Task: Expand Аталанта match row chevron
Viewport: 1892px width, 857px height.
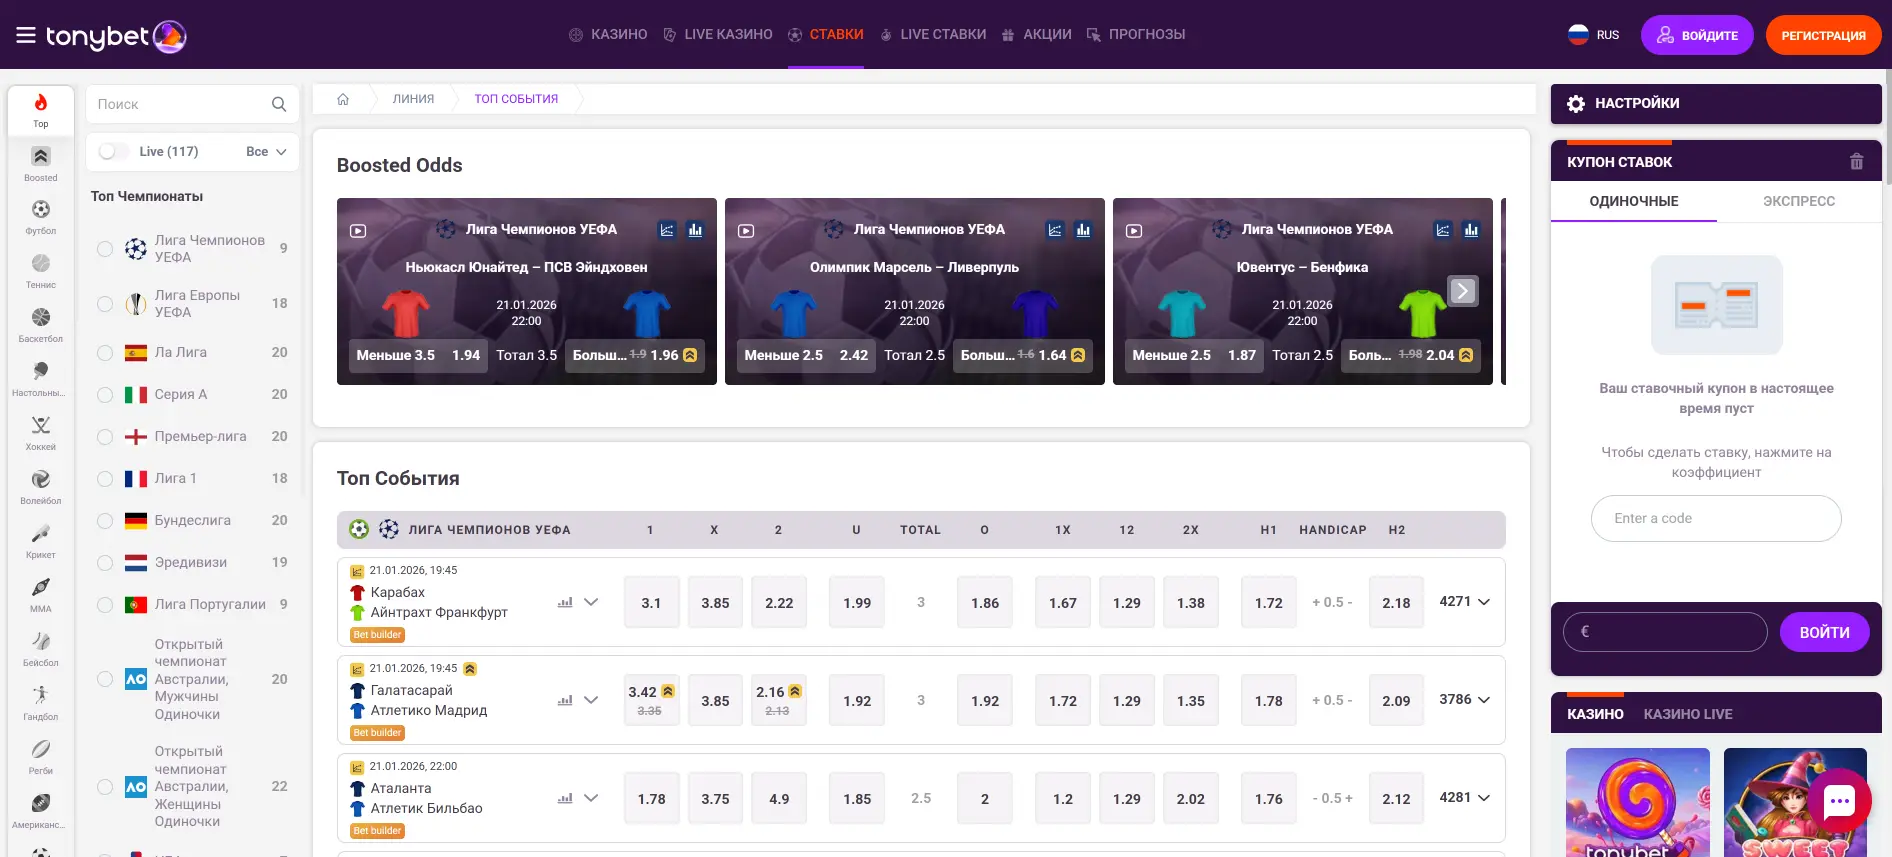Action: (x=591, y=798)
